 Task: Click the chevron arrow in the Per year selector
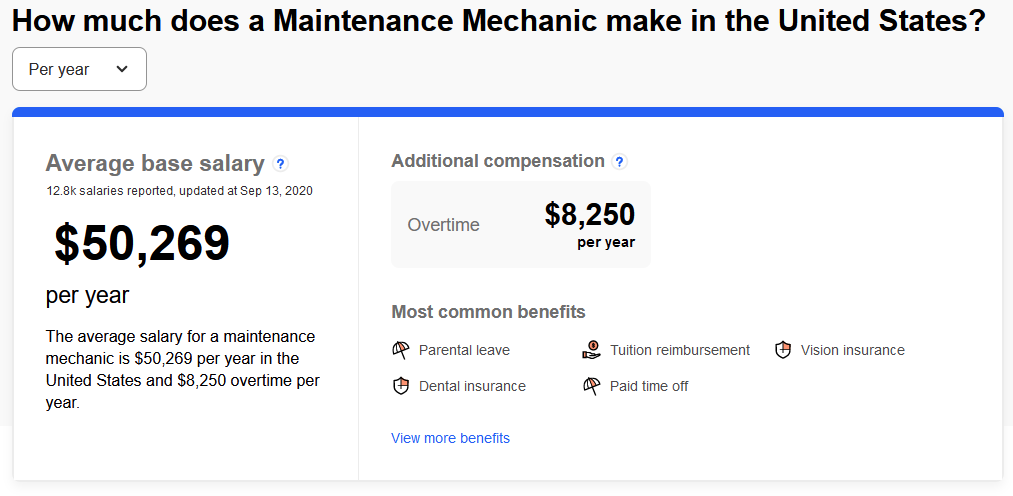click(x=122, y=69)
